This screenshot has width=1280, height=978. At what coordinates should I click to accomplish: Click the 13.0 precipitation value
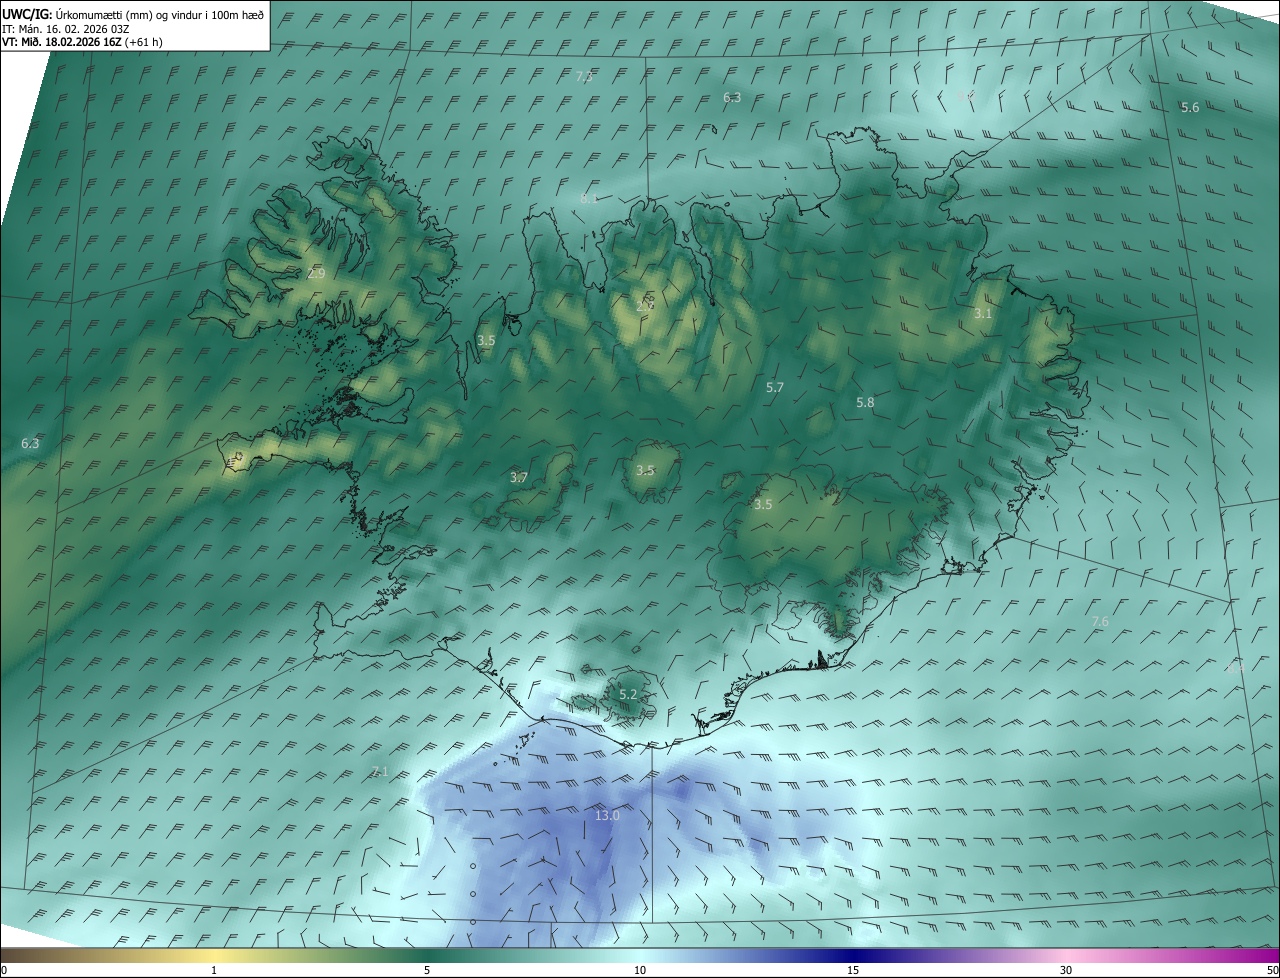pyautogui.click(x=607, y=815)
